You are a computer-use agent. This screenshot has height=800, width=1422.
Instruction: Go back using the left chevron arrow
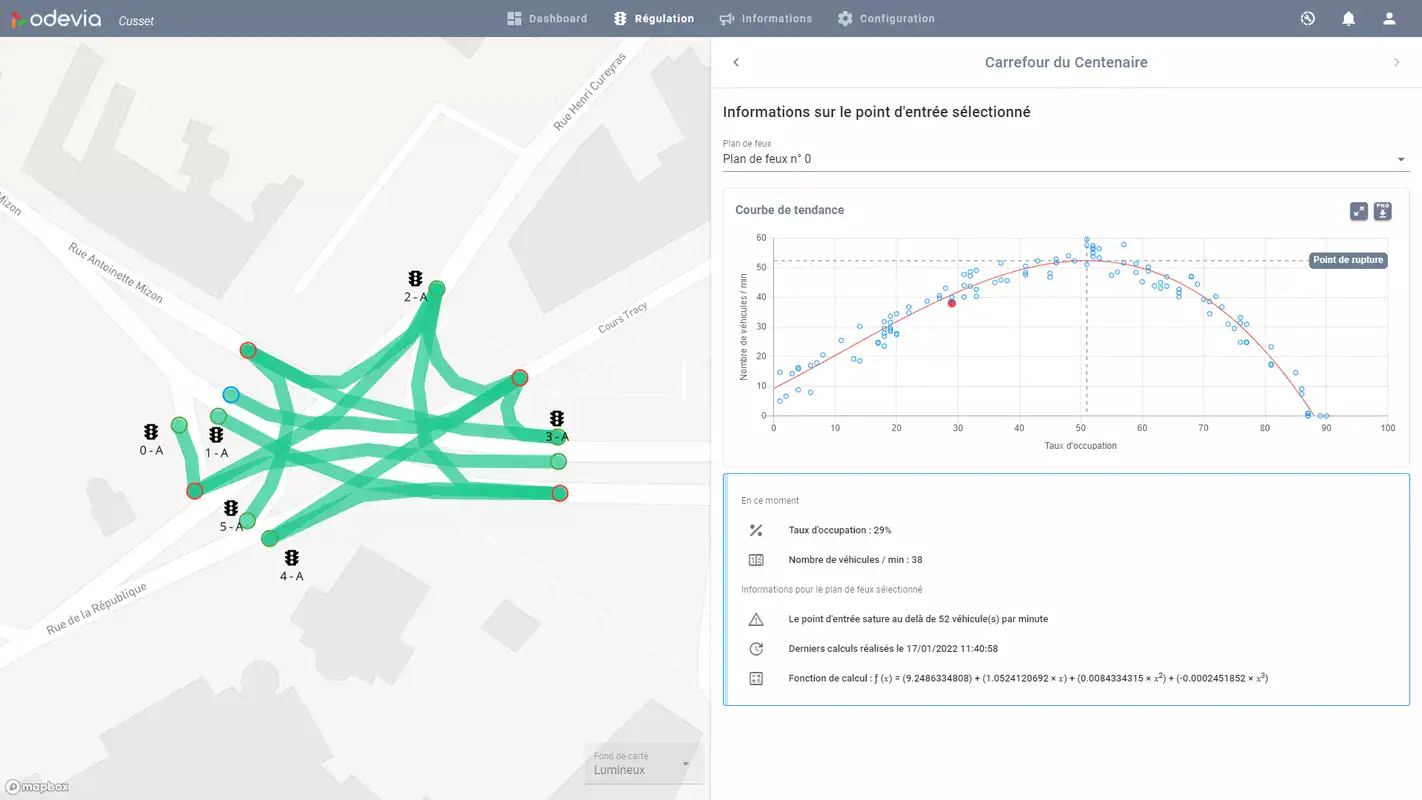tap(736, 61)
